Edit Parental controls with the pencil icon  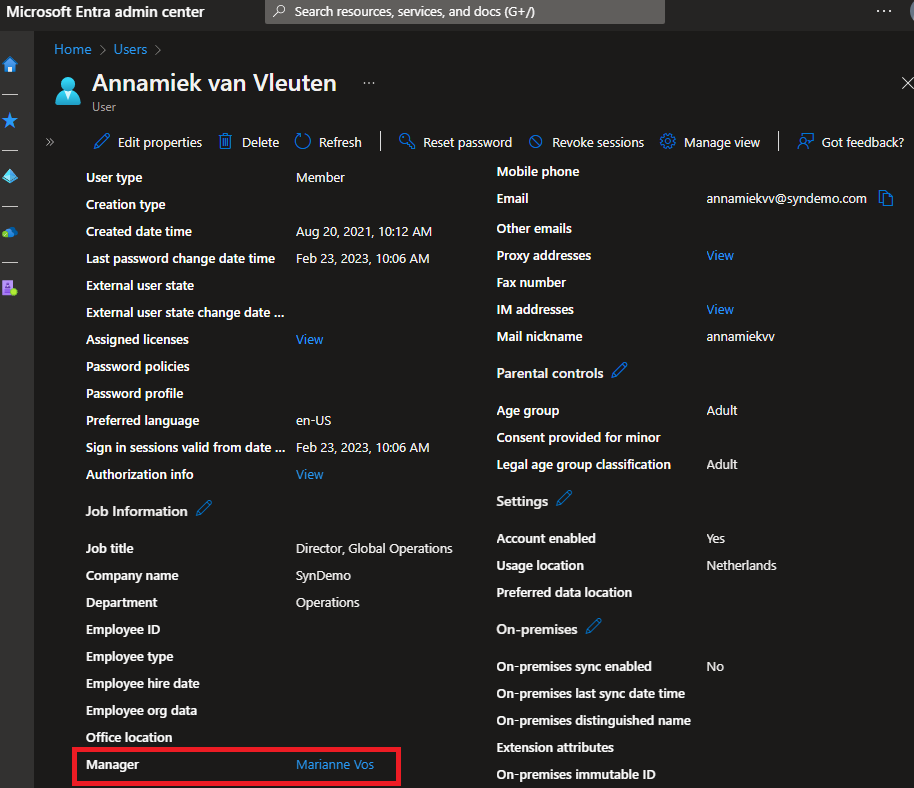coord(618,371)
